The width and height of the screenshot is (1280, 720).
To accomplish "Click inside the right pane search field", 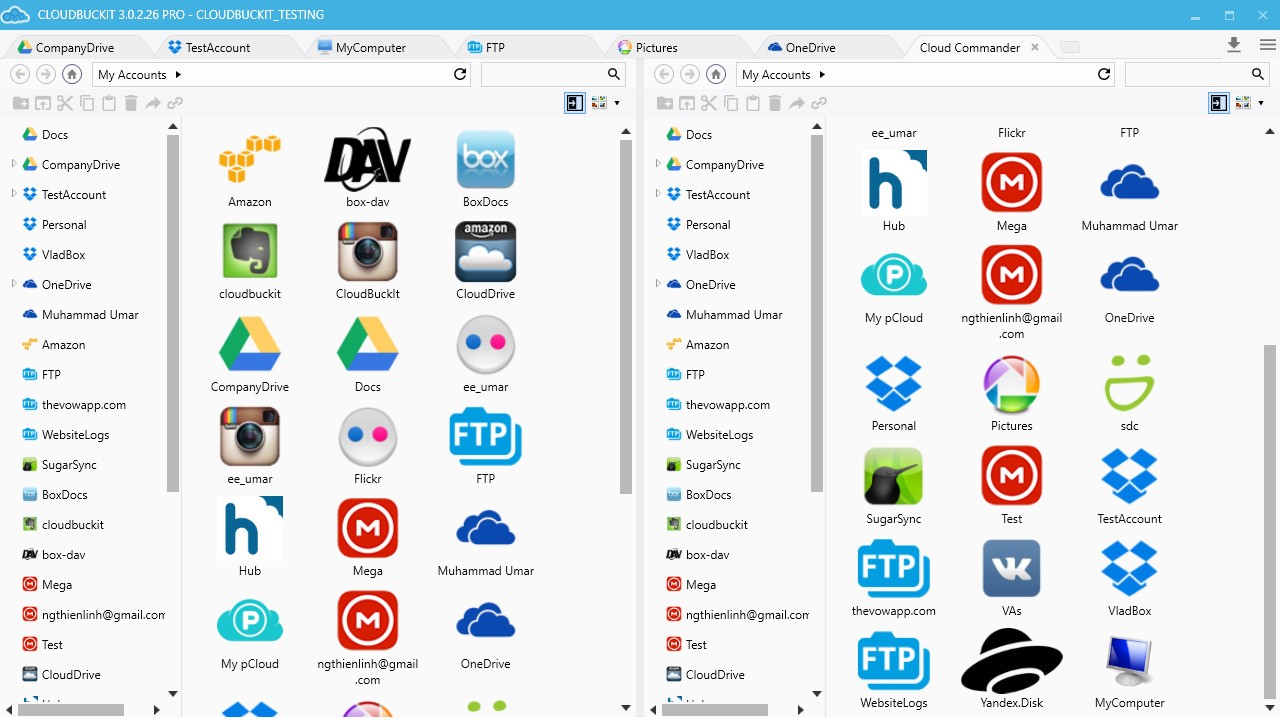I will coord(1190,74).
